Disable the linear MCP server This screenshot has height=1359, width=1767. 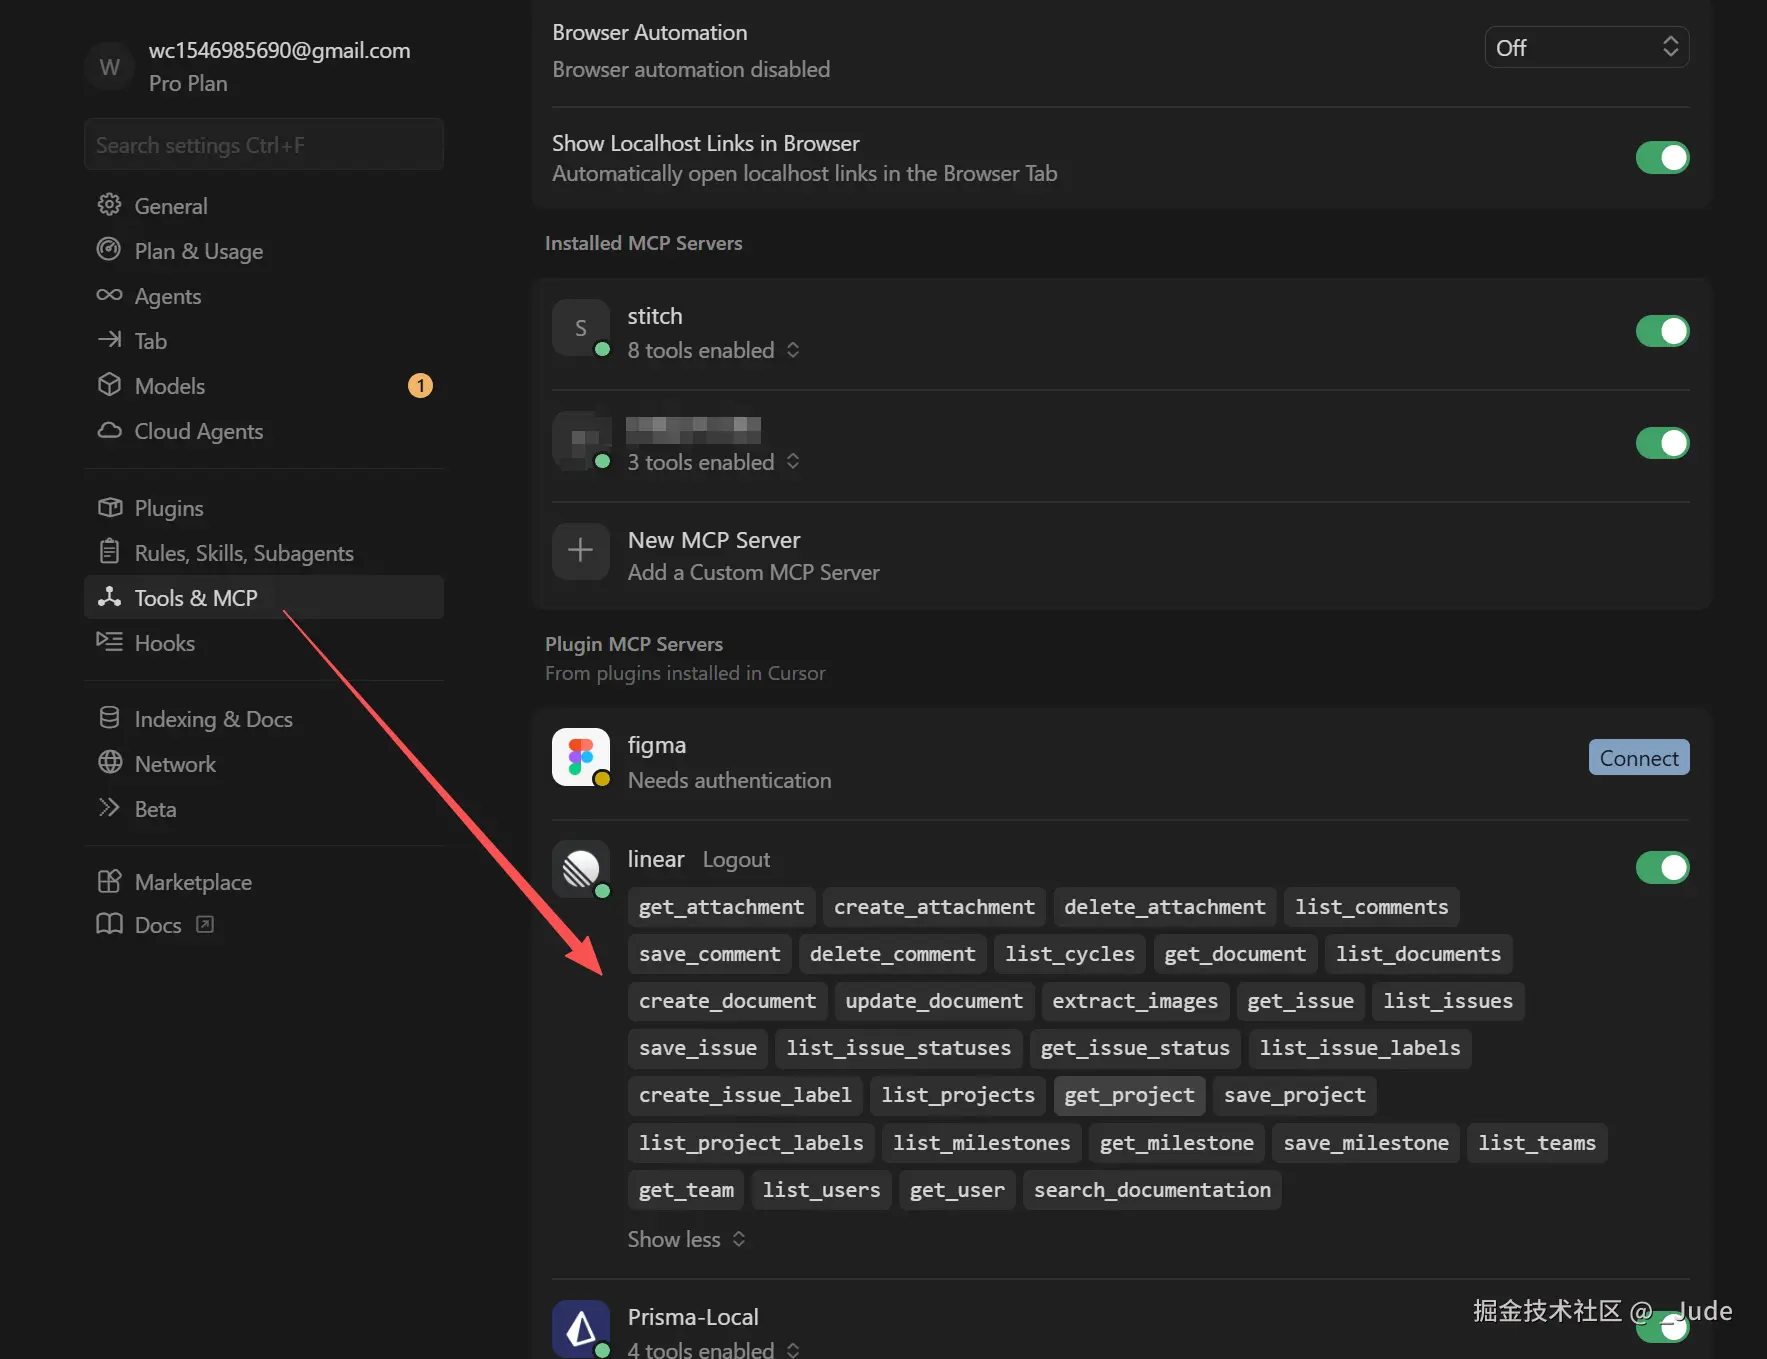coord(1663,868)
